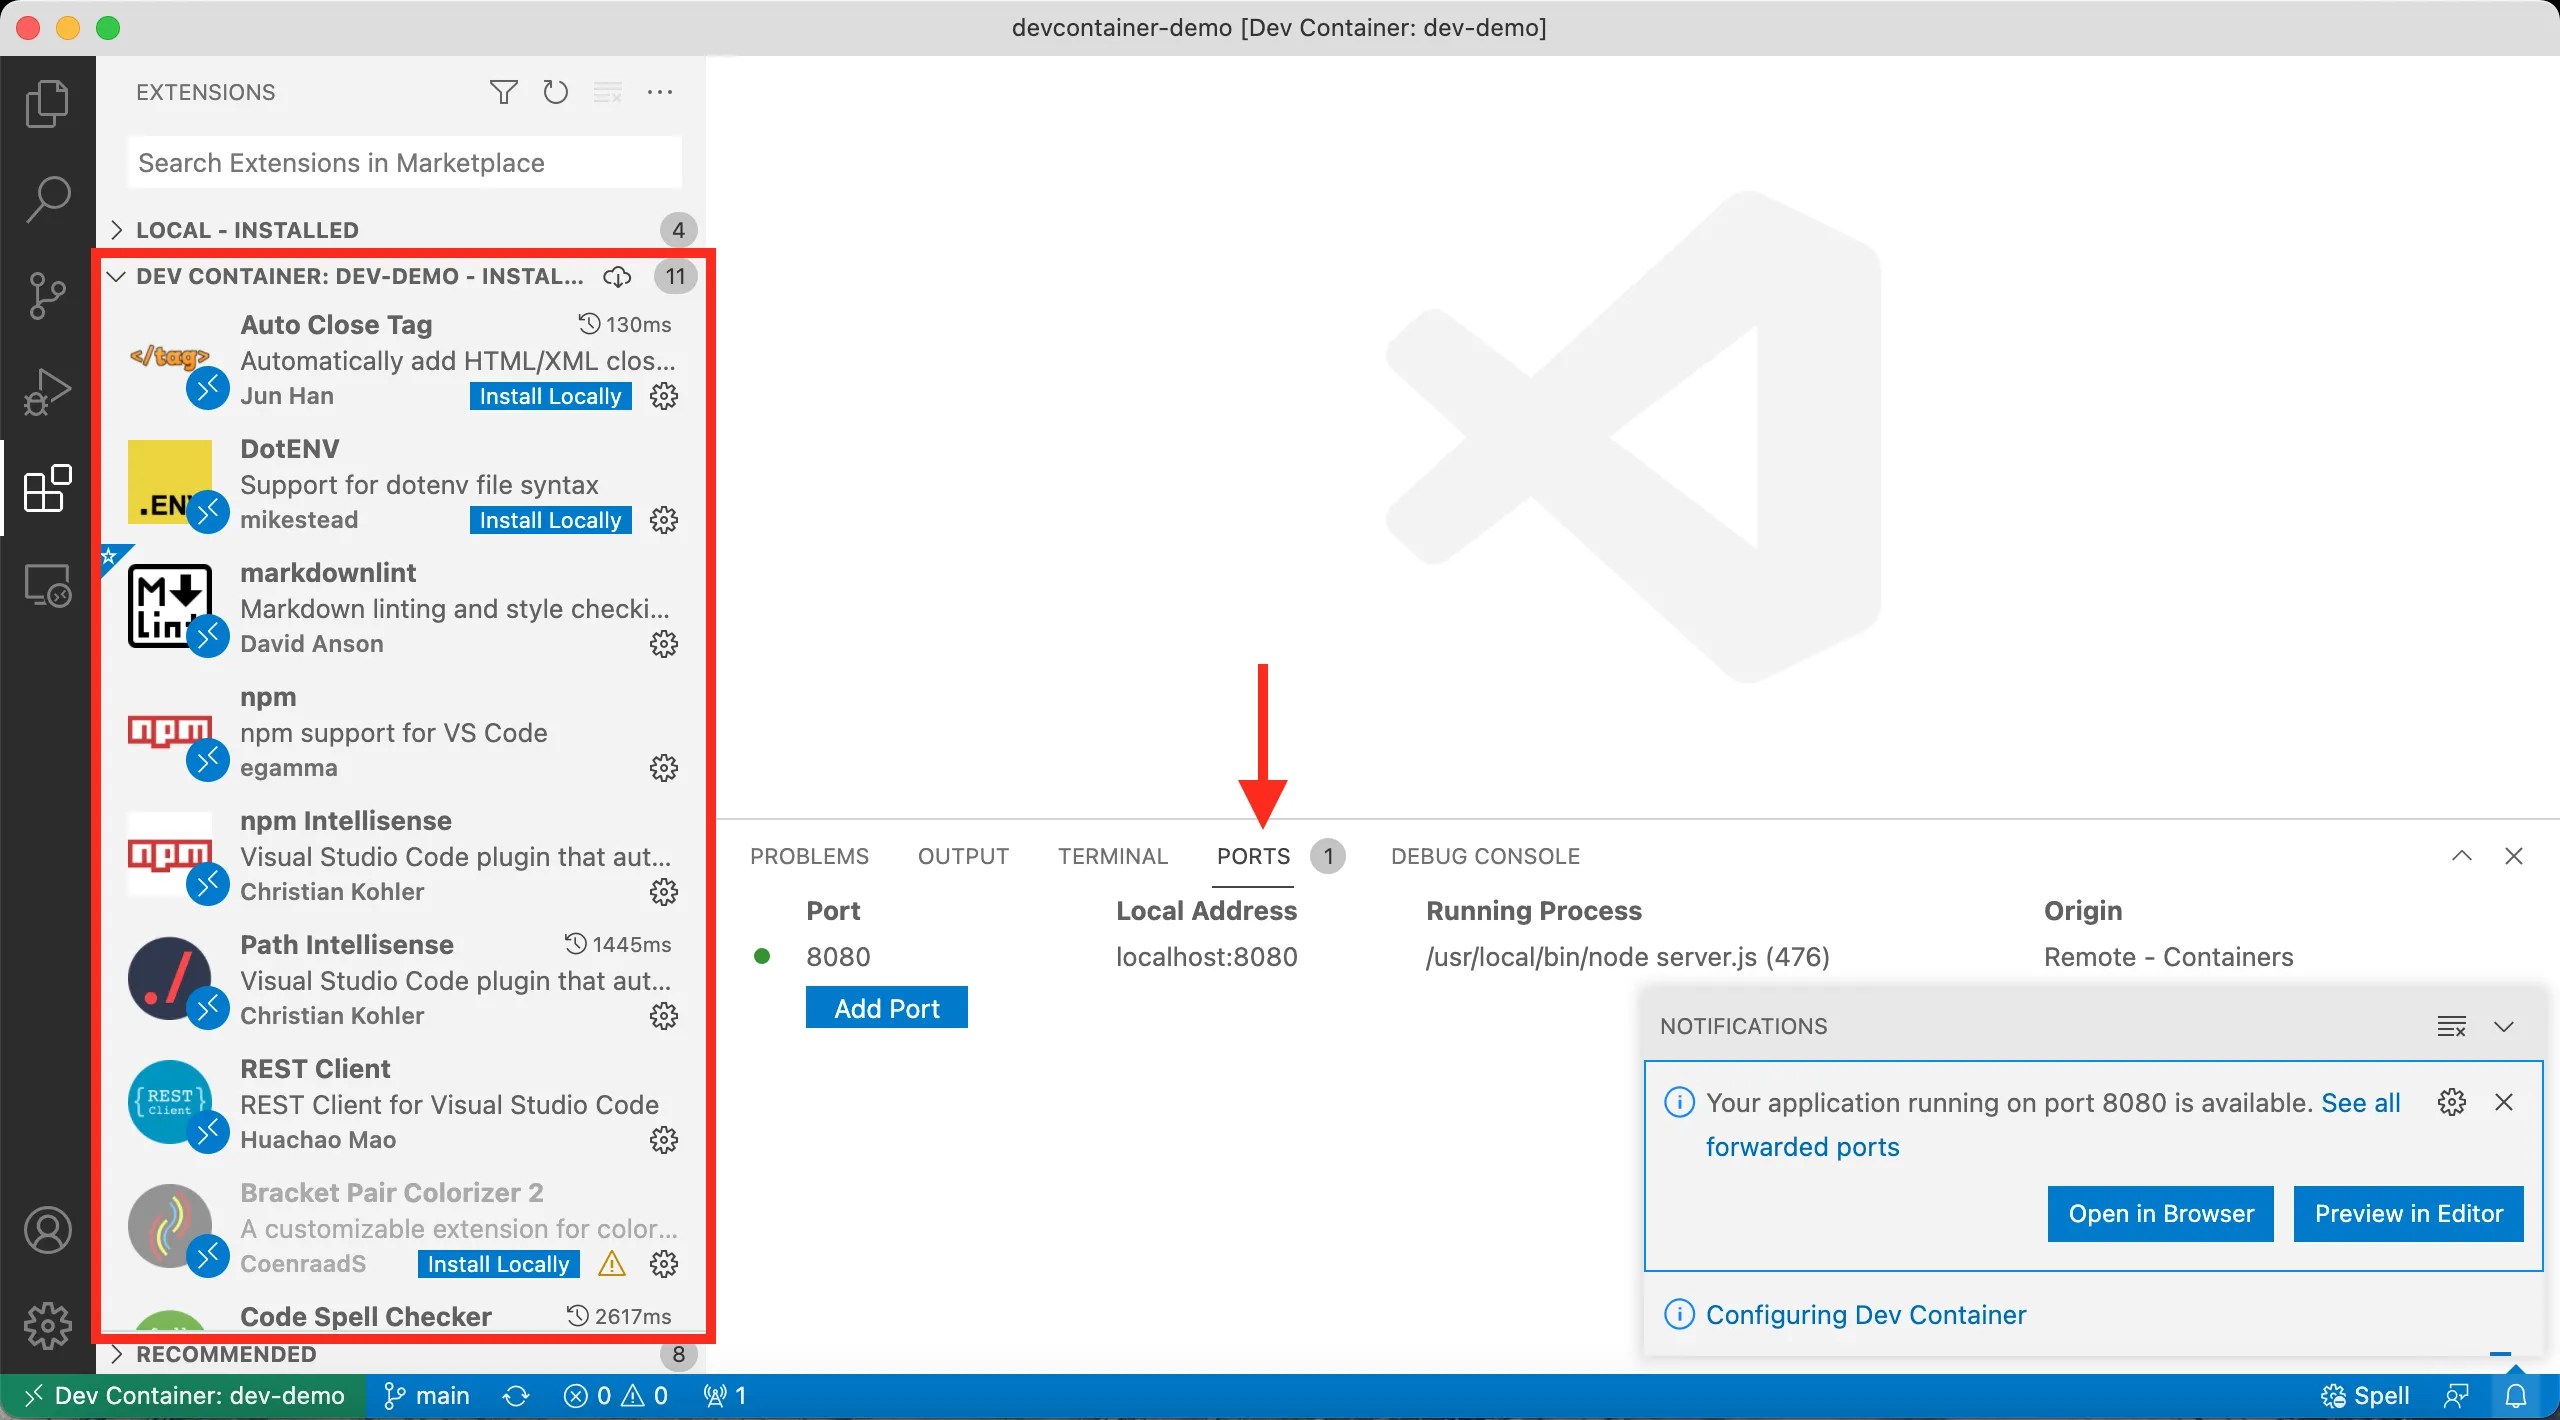Install Auto Close Tag locally

pyautogui.click(x=550, y=396)
